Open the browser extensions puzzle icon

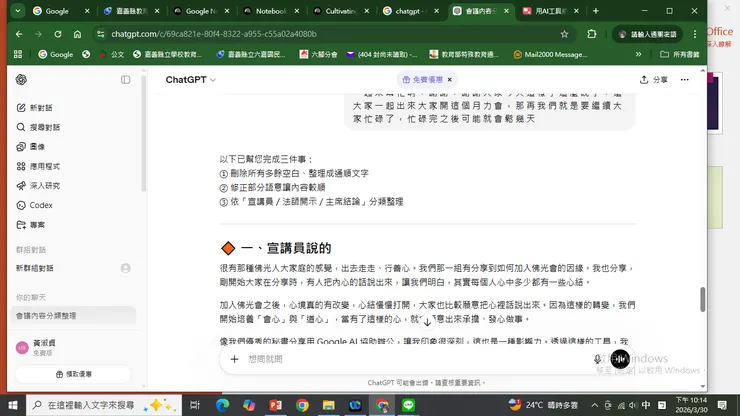coord(591,34)
